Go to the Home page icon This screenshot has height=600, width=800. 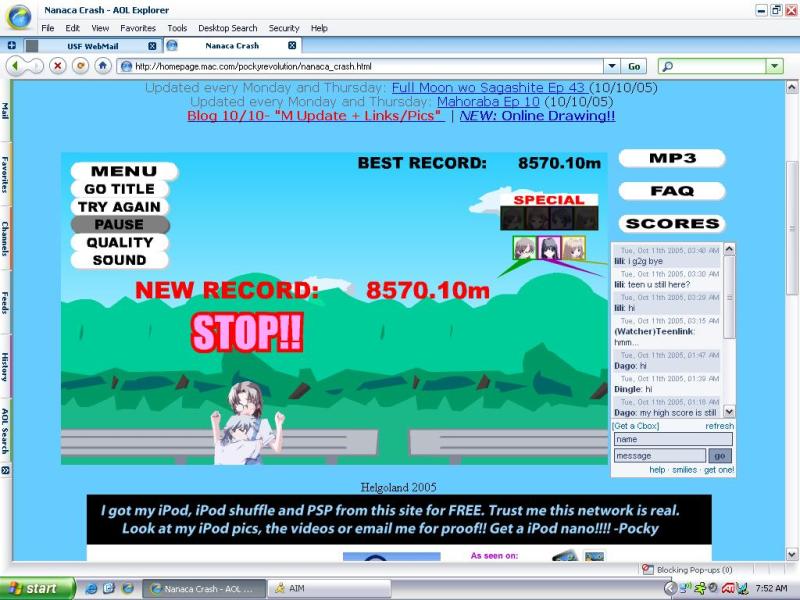pyautogui.click(x=103, y=66)
